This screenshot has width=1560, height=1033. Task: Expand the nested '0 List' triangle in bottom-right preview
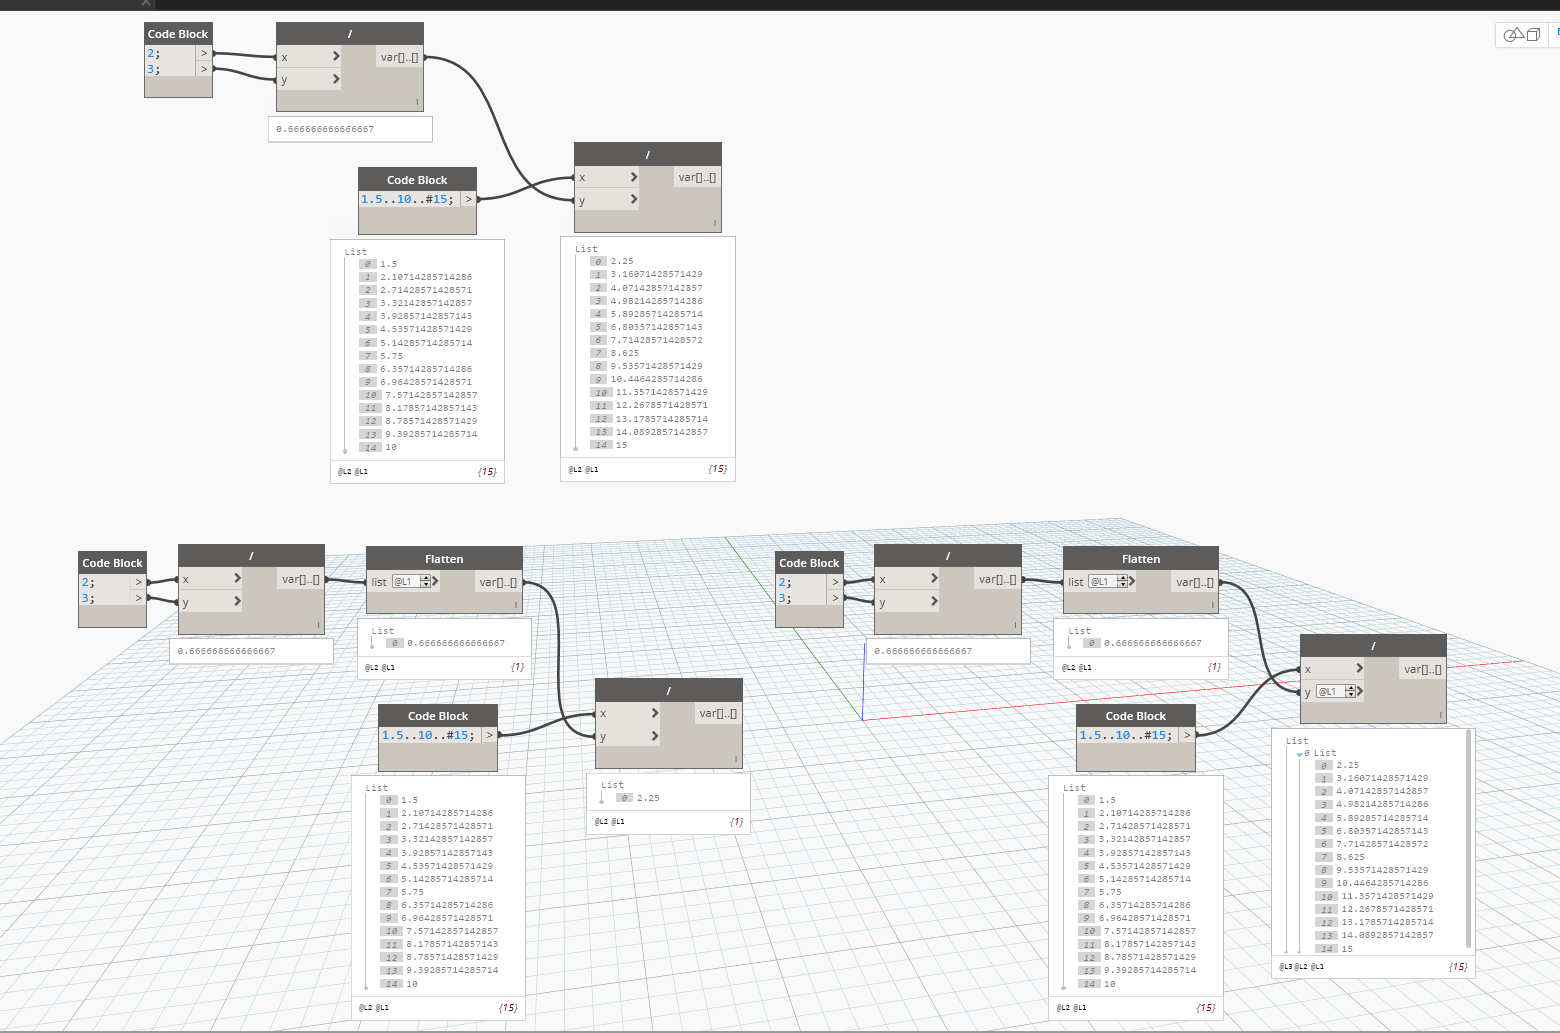[1300, 754]
